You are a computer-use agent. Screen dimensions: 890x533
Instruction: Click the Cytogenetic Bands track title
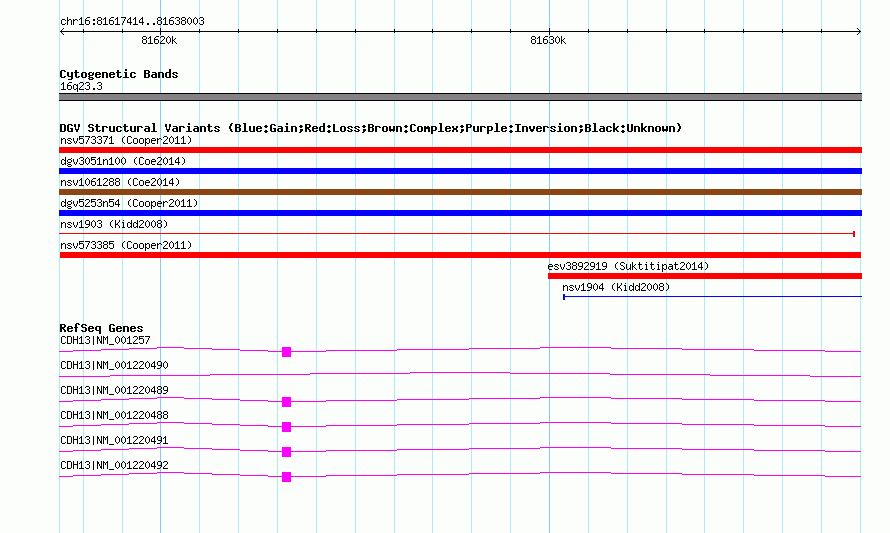click(x=119, y=74)
